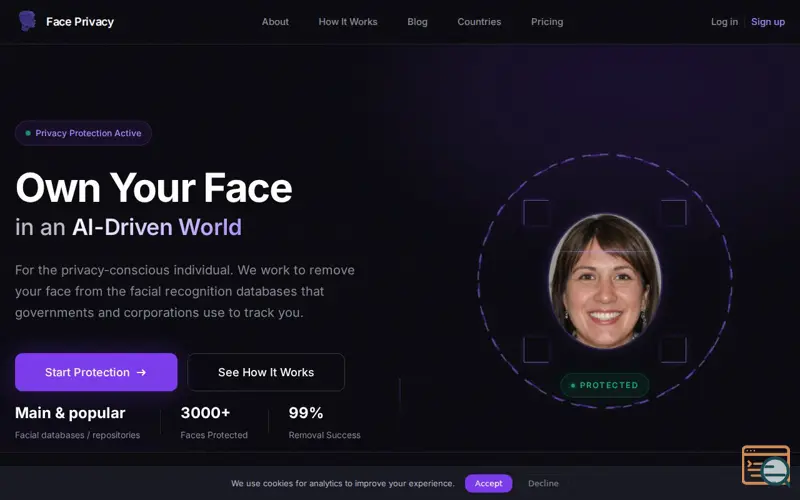Open the chat widget icon at bottom right
Screen dimensions: 800x500
click(766, 465)
